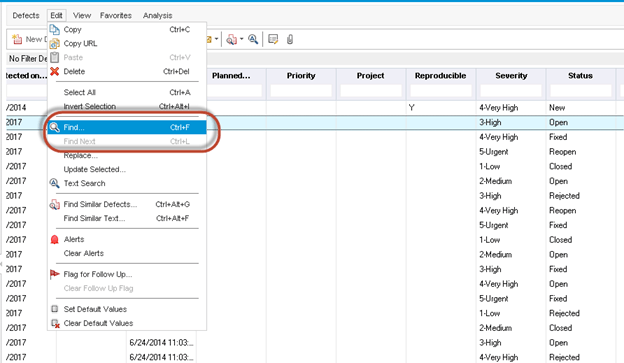Viewport: 624px width, 363px height.
Task: Click the Find Similar Defects toolbar icon
Action: tap(232, 39)
